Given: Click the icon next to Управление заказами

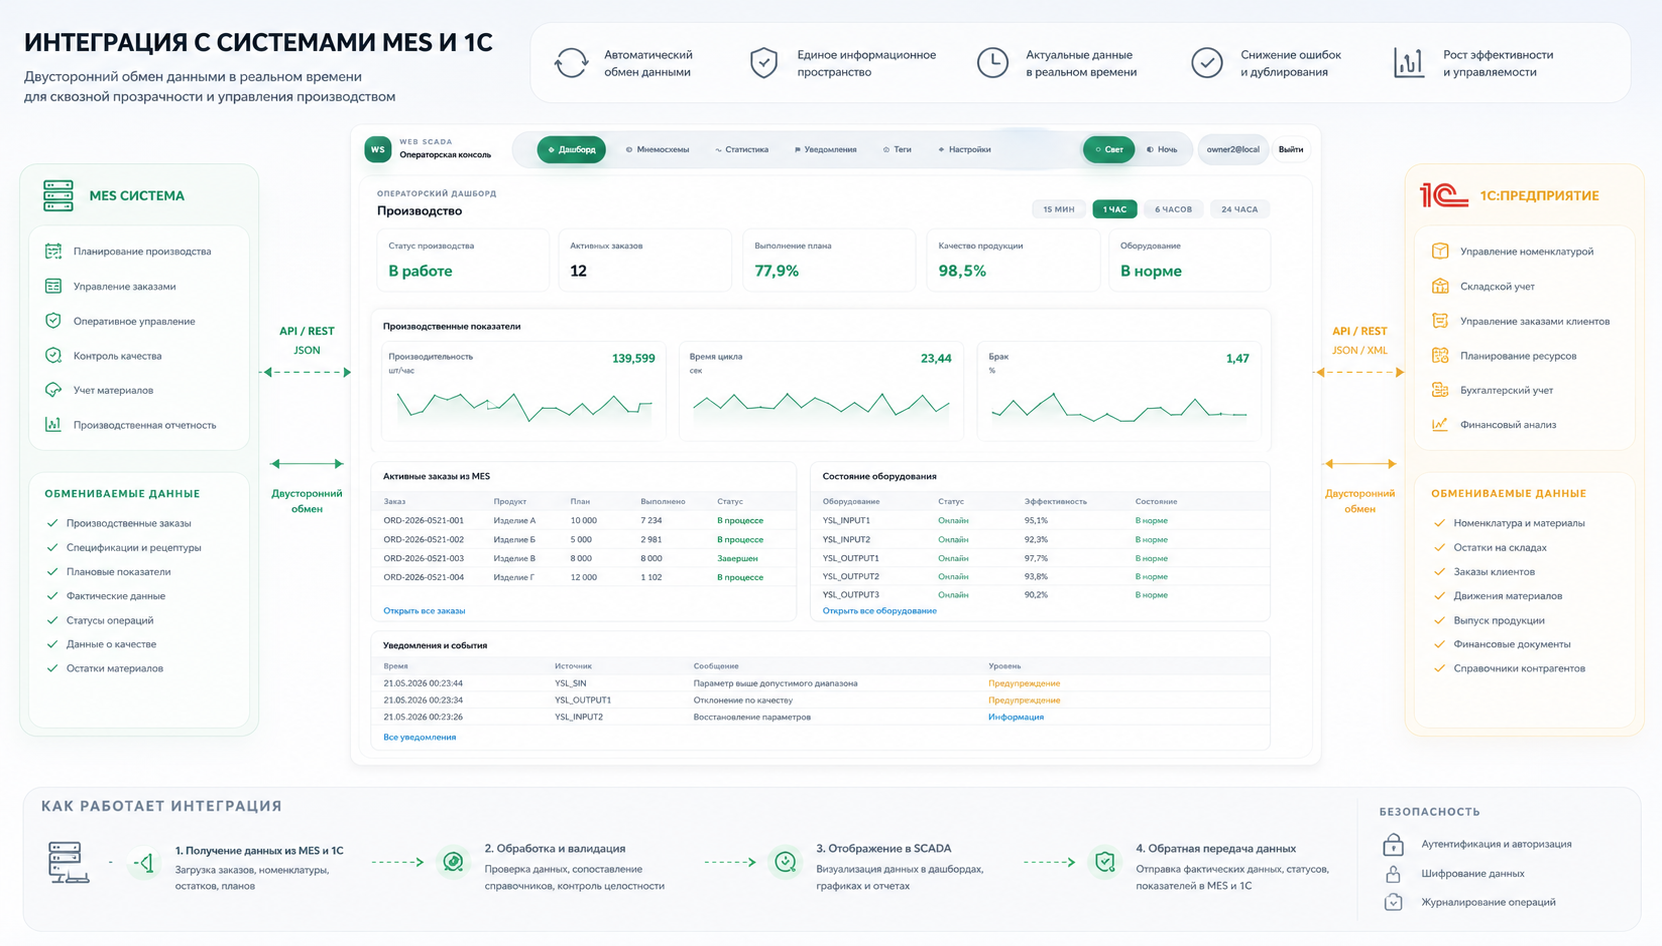Looking at the screenshot, I should pos(53,286).
